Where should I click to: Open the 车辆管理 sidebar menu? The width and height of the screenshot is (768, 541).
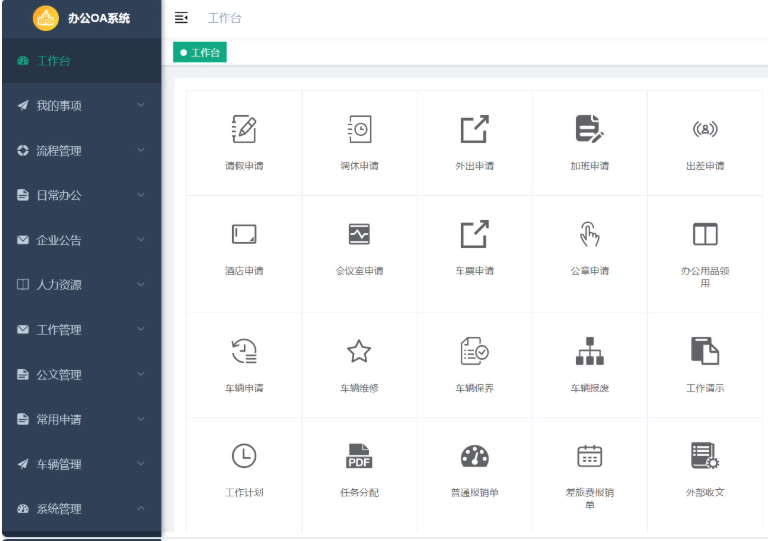click(81, 464)
